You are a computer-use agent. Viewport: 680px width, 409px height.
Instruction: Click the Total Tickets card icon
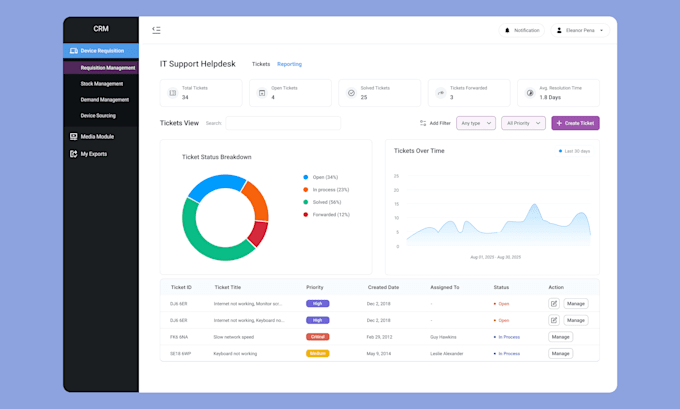pyautogui.click(x=173, y=93)
